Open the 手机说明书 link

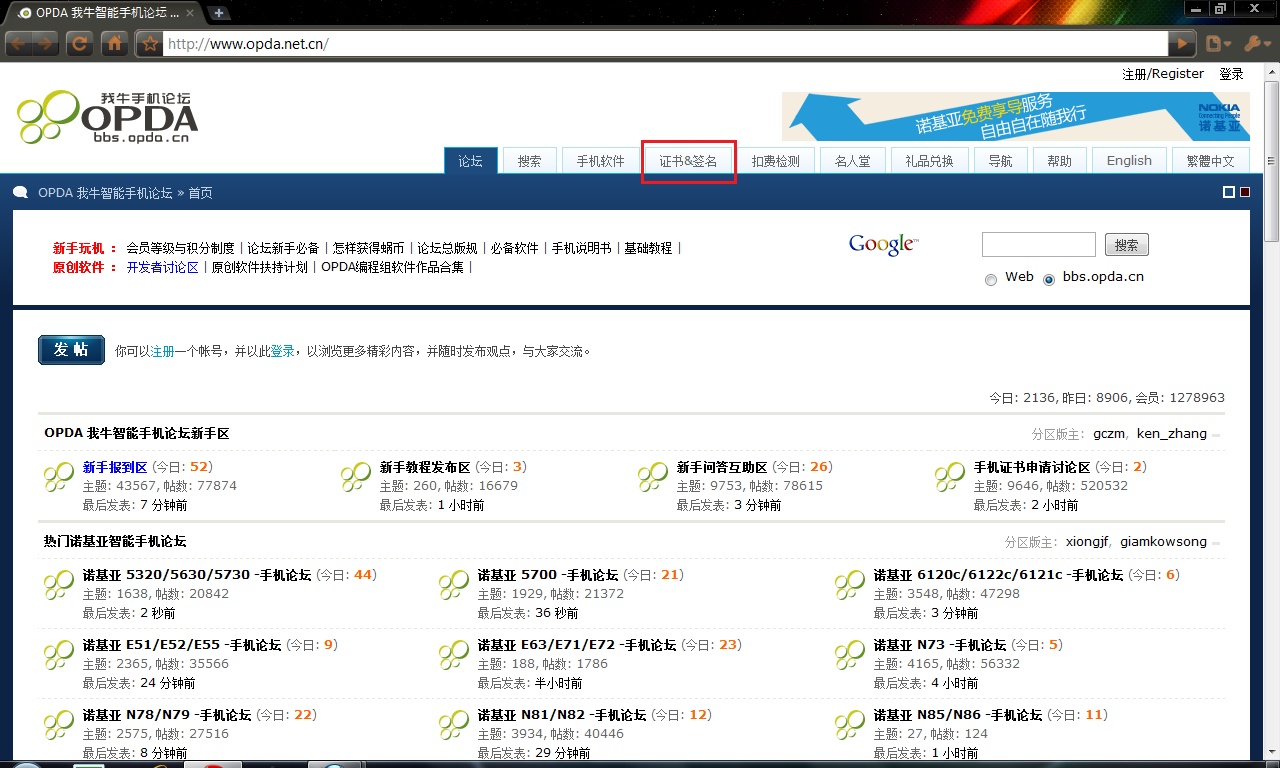582,248
